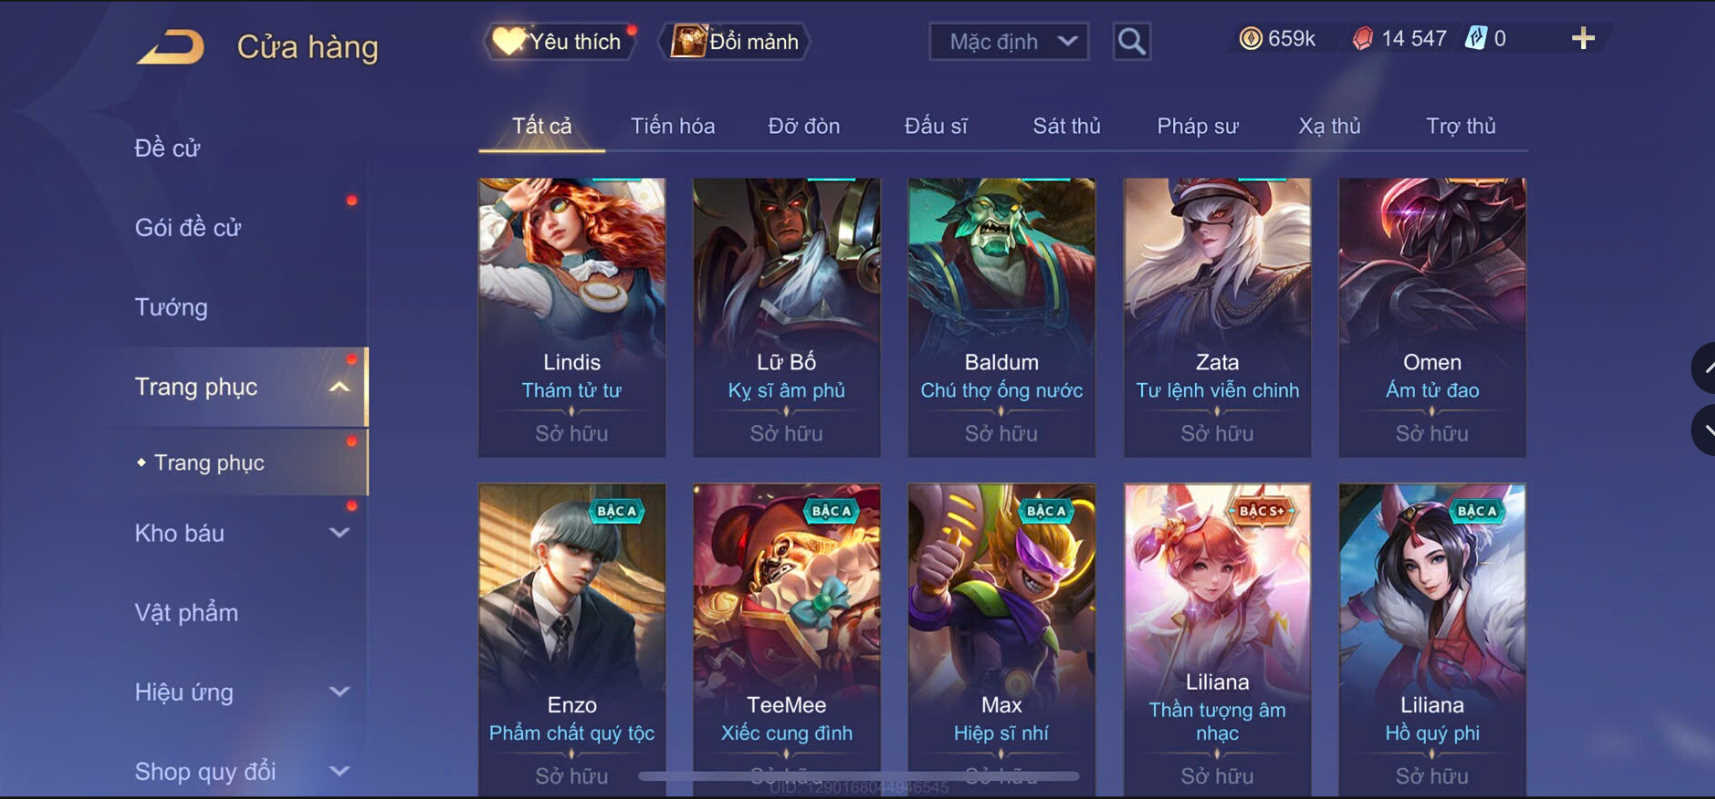Expand the Kho báu sidebar section
The height and width of the screenshot is (799, 1715).
click(x=340, y=533)
